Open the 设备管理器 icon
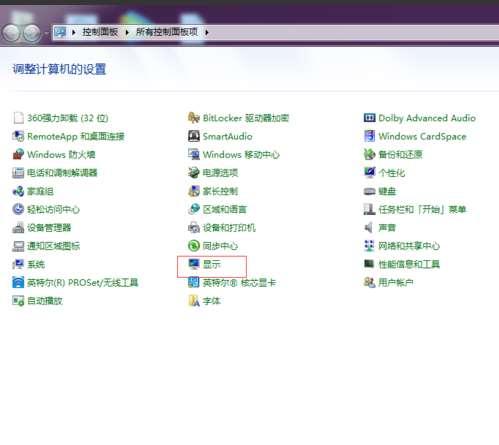Viewport: 499px width, 445px height. pos(18,228)
